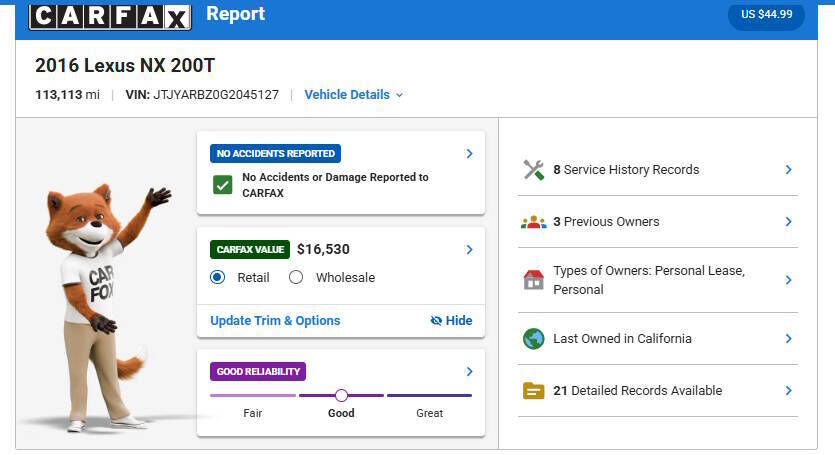Click the US $44.99 price button
Viewport: 835px width, 455px height.
[x=766, y=14]
